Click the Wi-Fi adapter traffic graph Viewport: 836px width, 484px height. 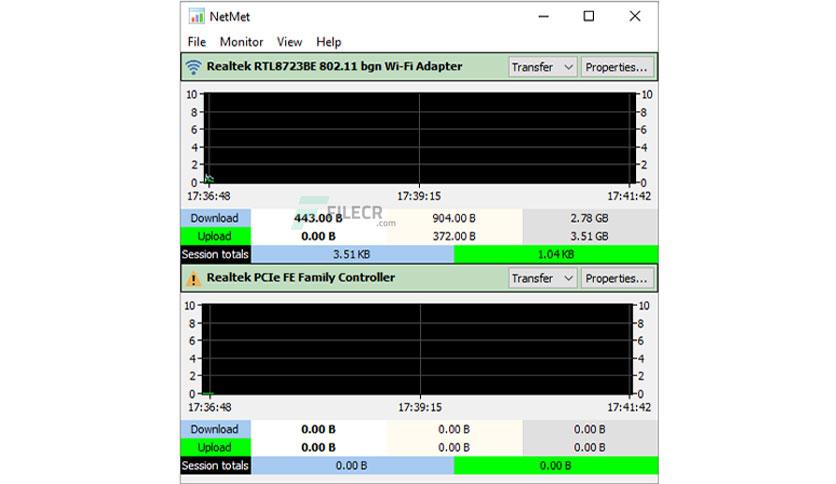pos(420,138)
